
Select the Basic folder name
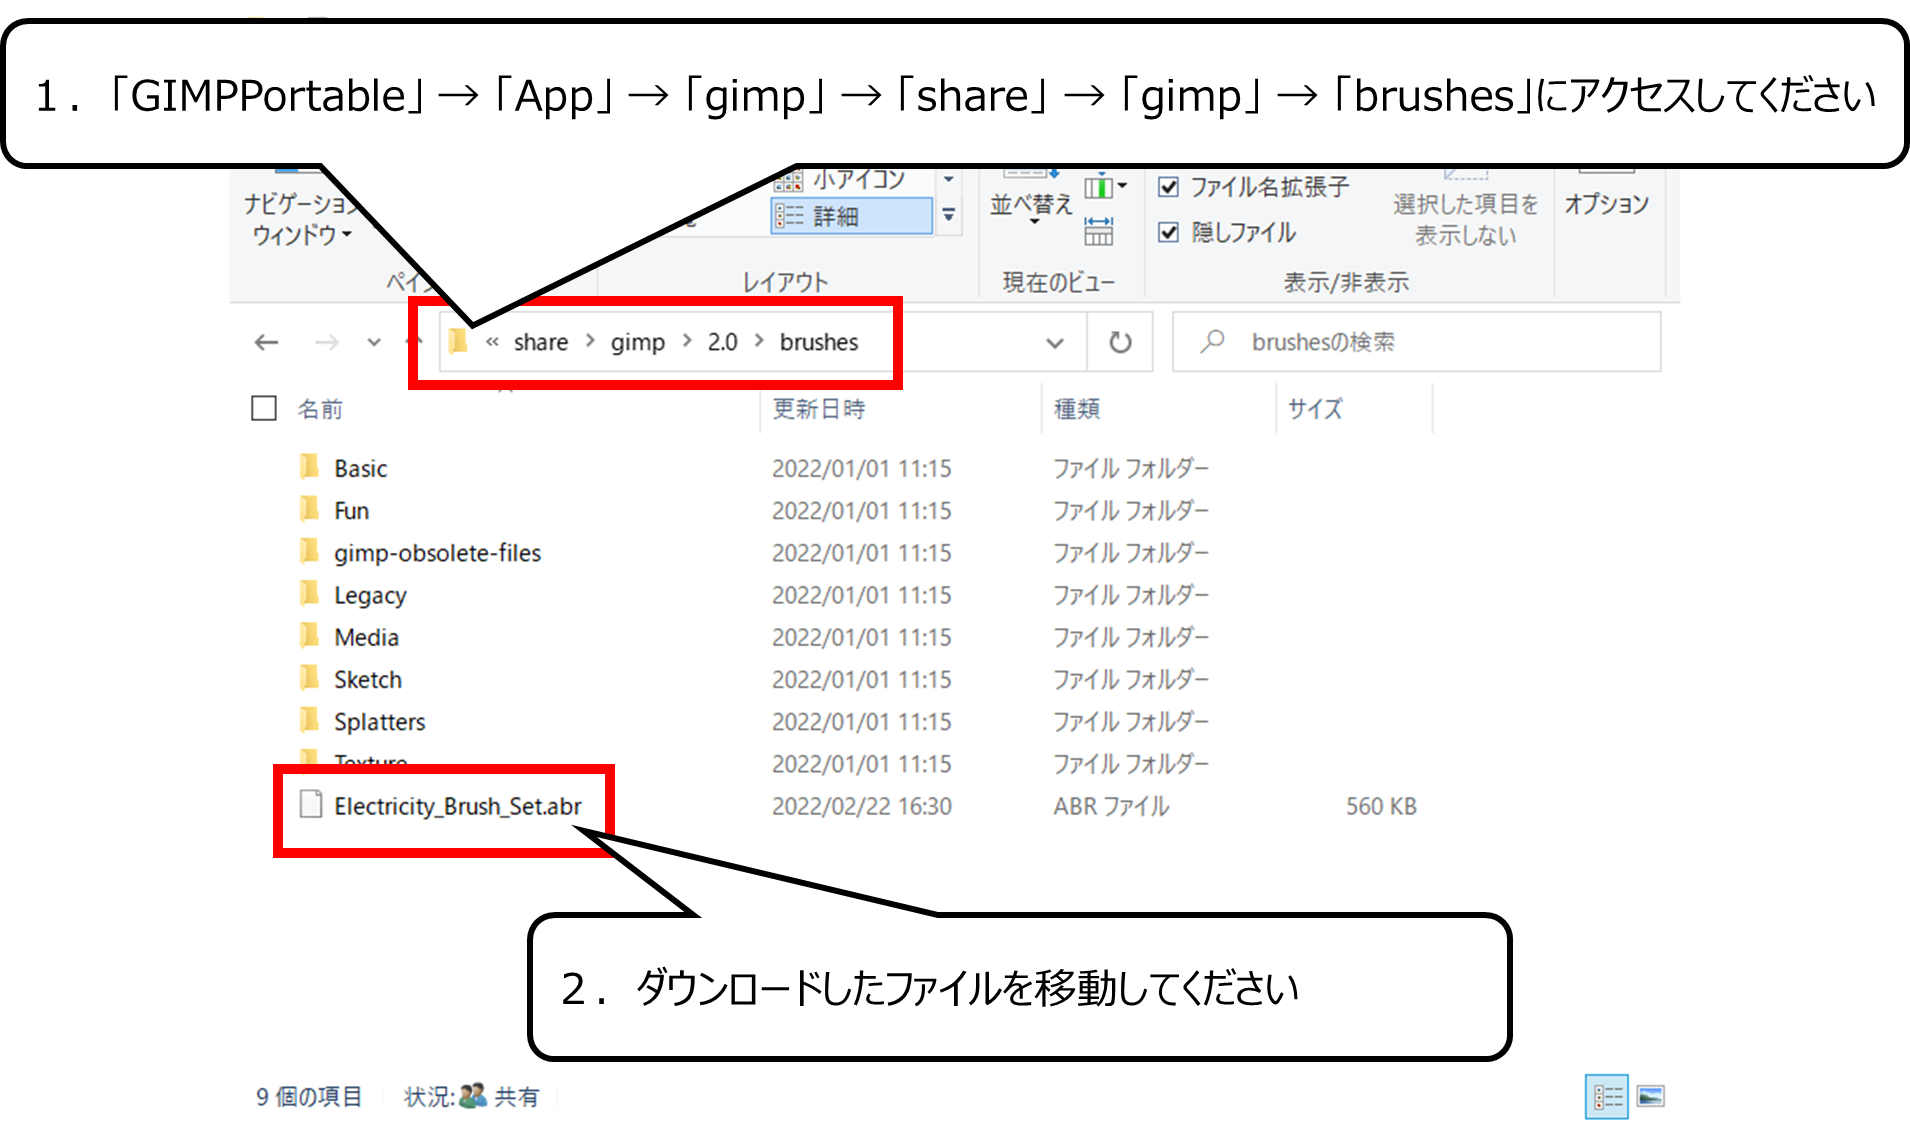click(x=361, y=469)
